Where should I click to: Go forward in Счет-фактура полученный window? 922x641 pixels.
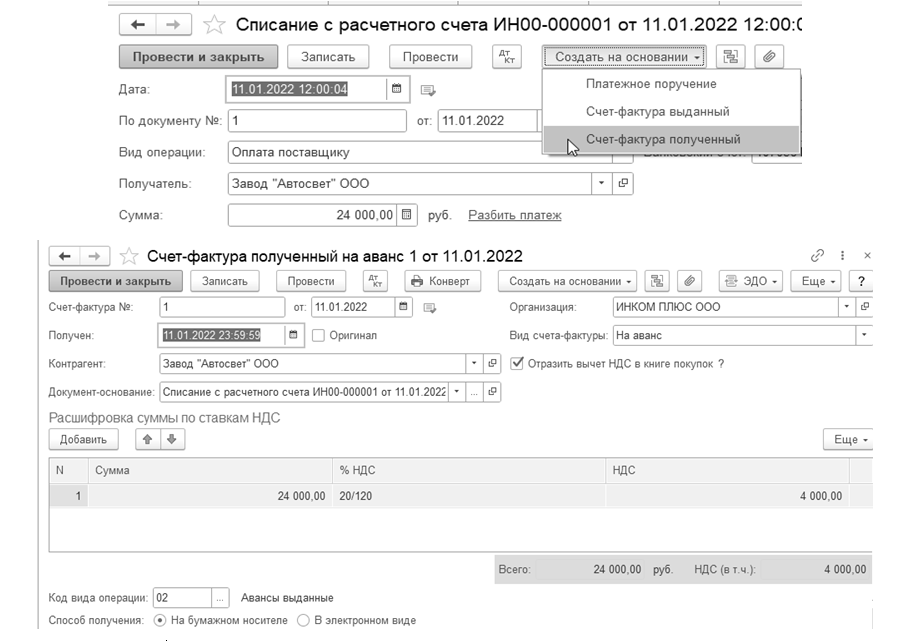click(x=94, y=256)
